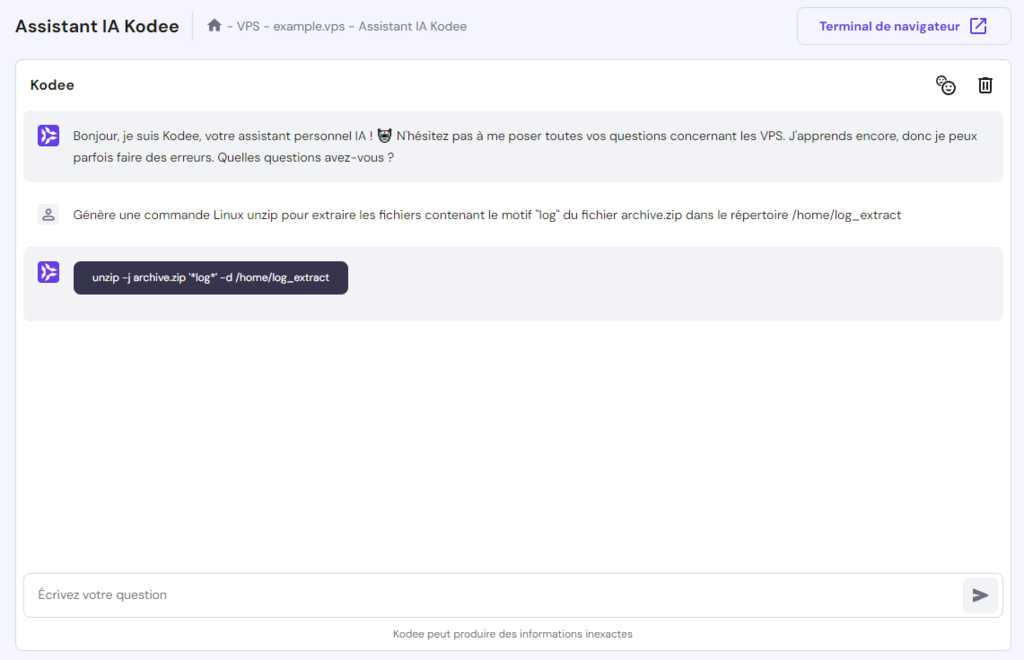Click the "Kodee" chat panel header

pyautogui.click(x=52, y=85)
